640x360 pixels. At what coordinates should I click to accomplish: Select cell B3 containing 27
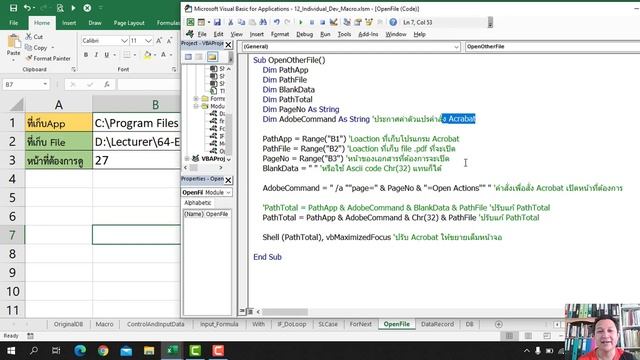[x=136, y=160]
